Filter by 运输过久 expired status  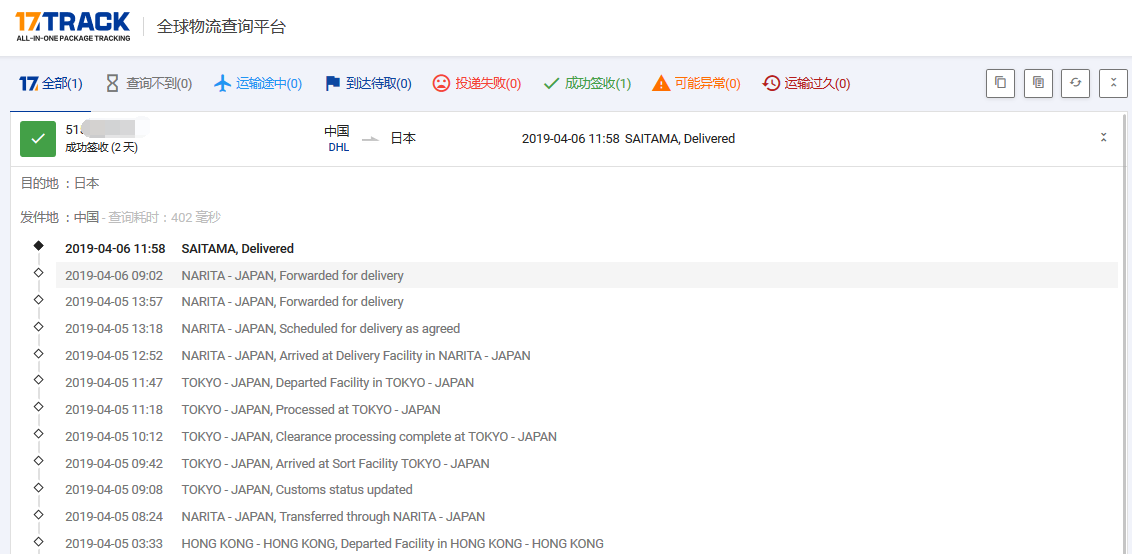click(x=806, y=84)
